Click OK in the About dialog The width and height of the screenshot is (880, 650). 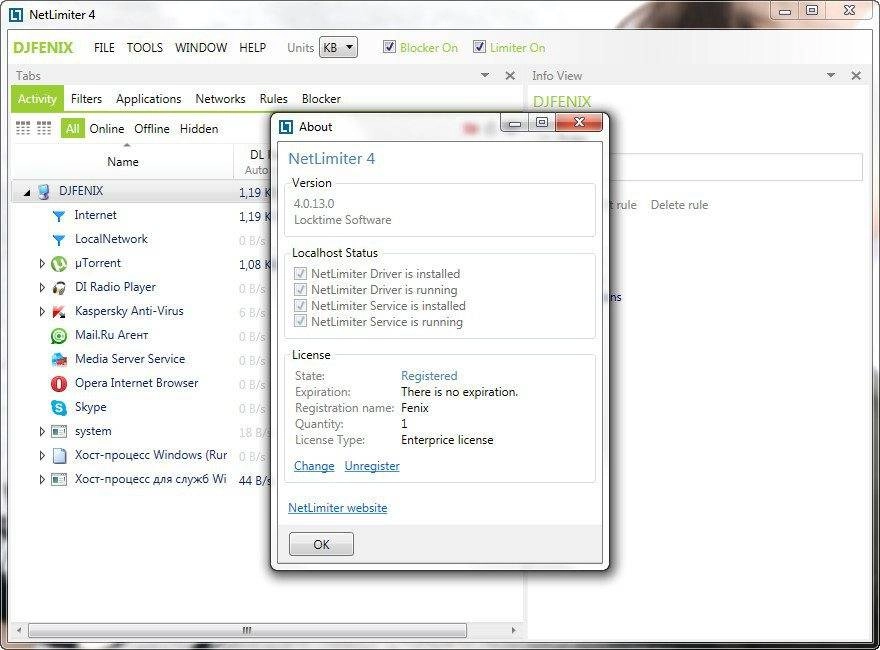tap(321, 544)
